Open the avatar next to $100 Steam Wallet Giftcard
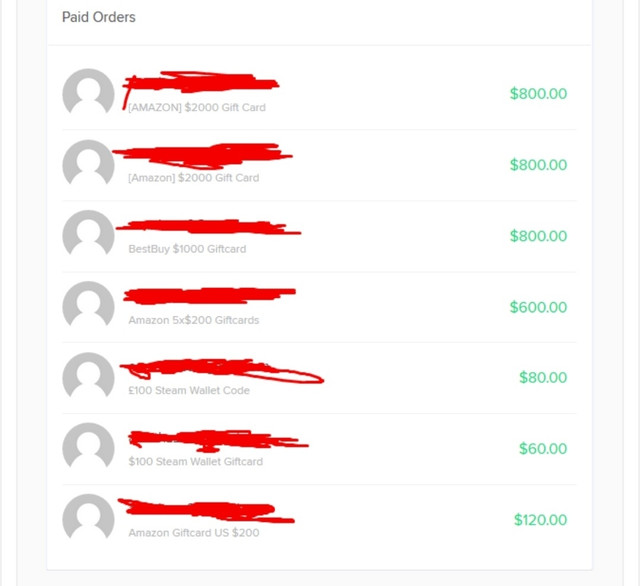 (x=88, y=446)
